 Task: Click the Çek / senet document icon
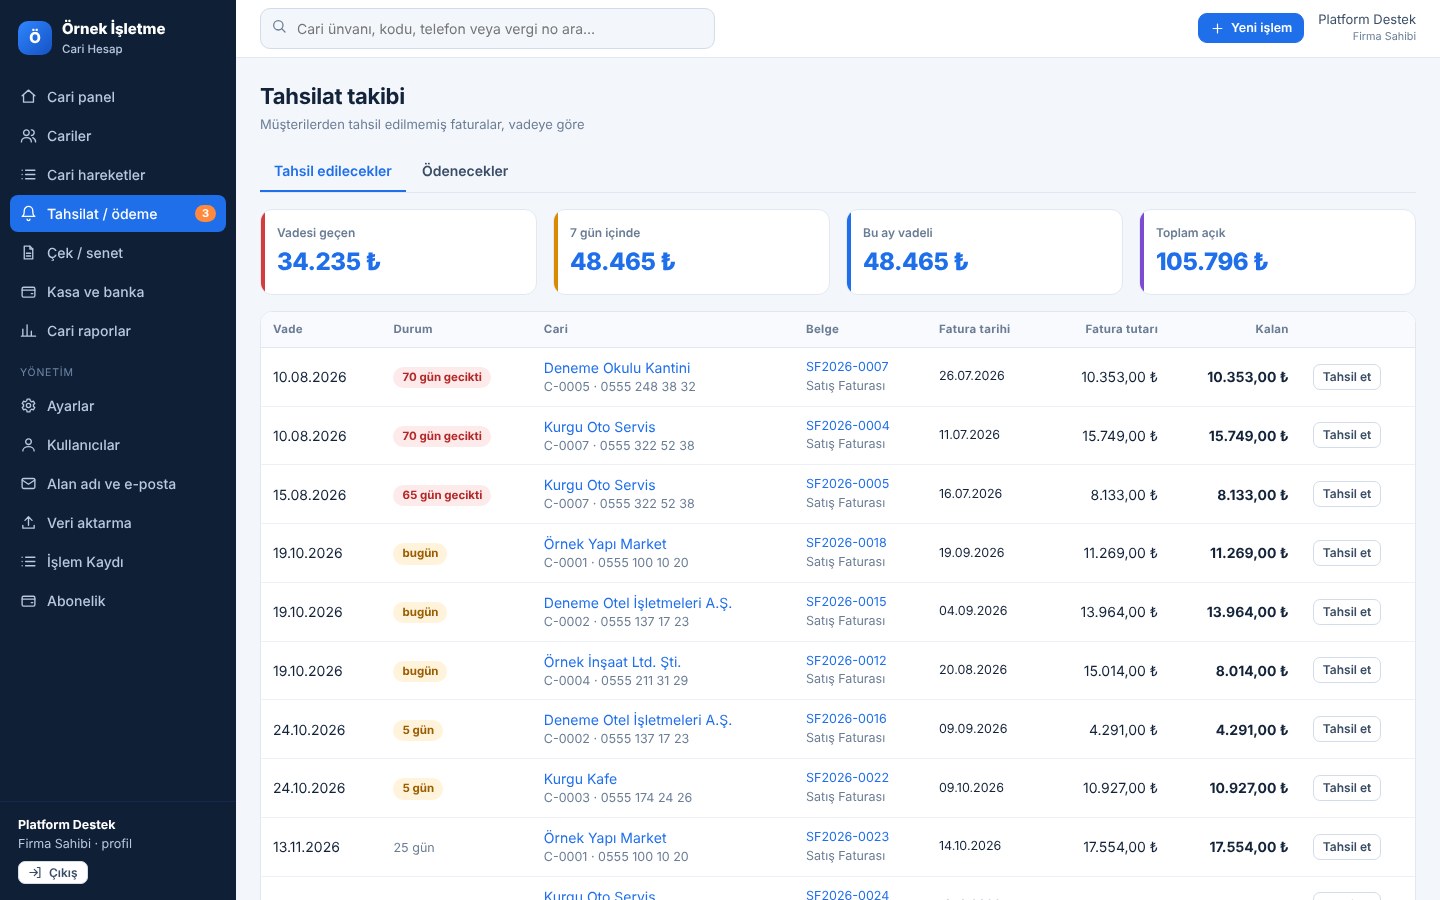[28, 253]
